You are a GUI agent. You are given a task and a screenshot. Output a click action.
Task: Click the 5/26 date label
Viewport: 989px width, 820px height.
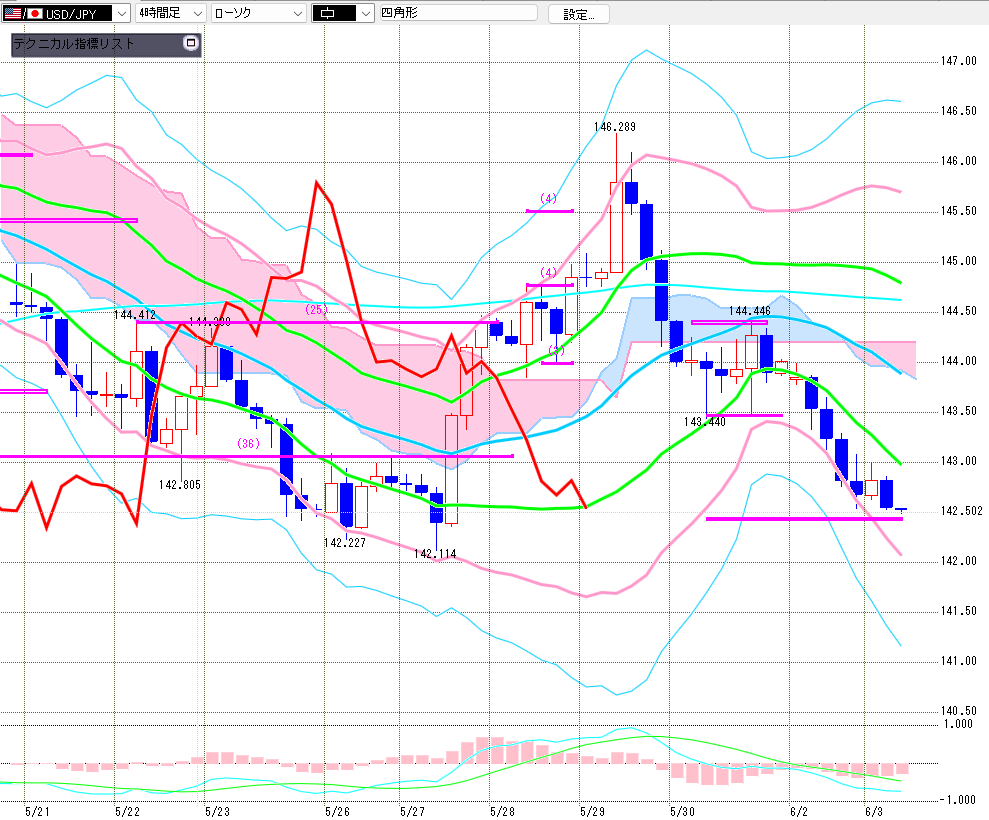(x=337, y=811)
